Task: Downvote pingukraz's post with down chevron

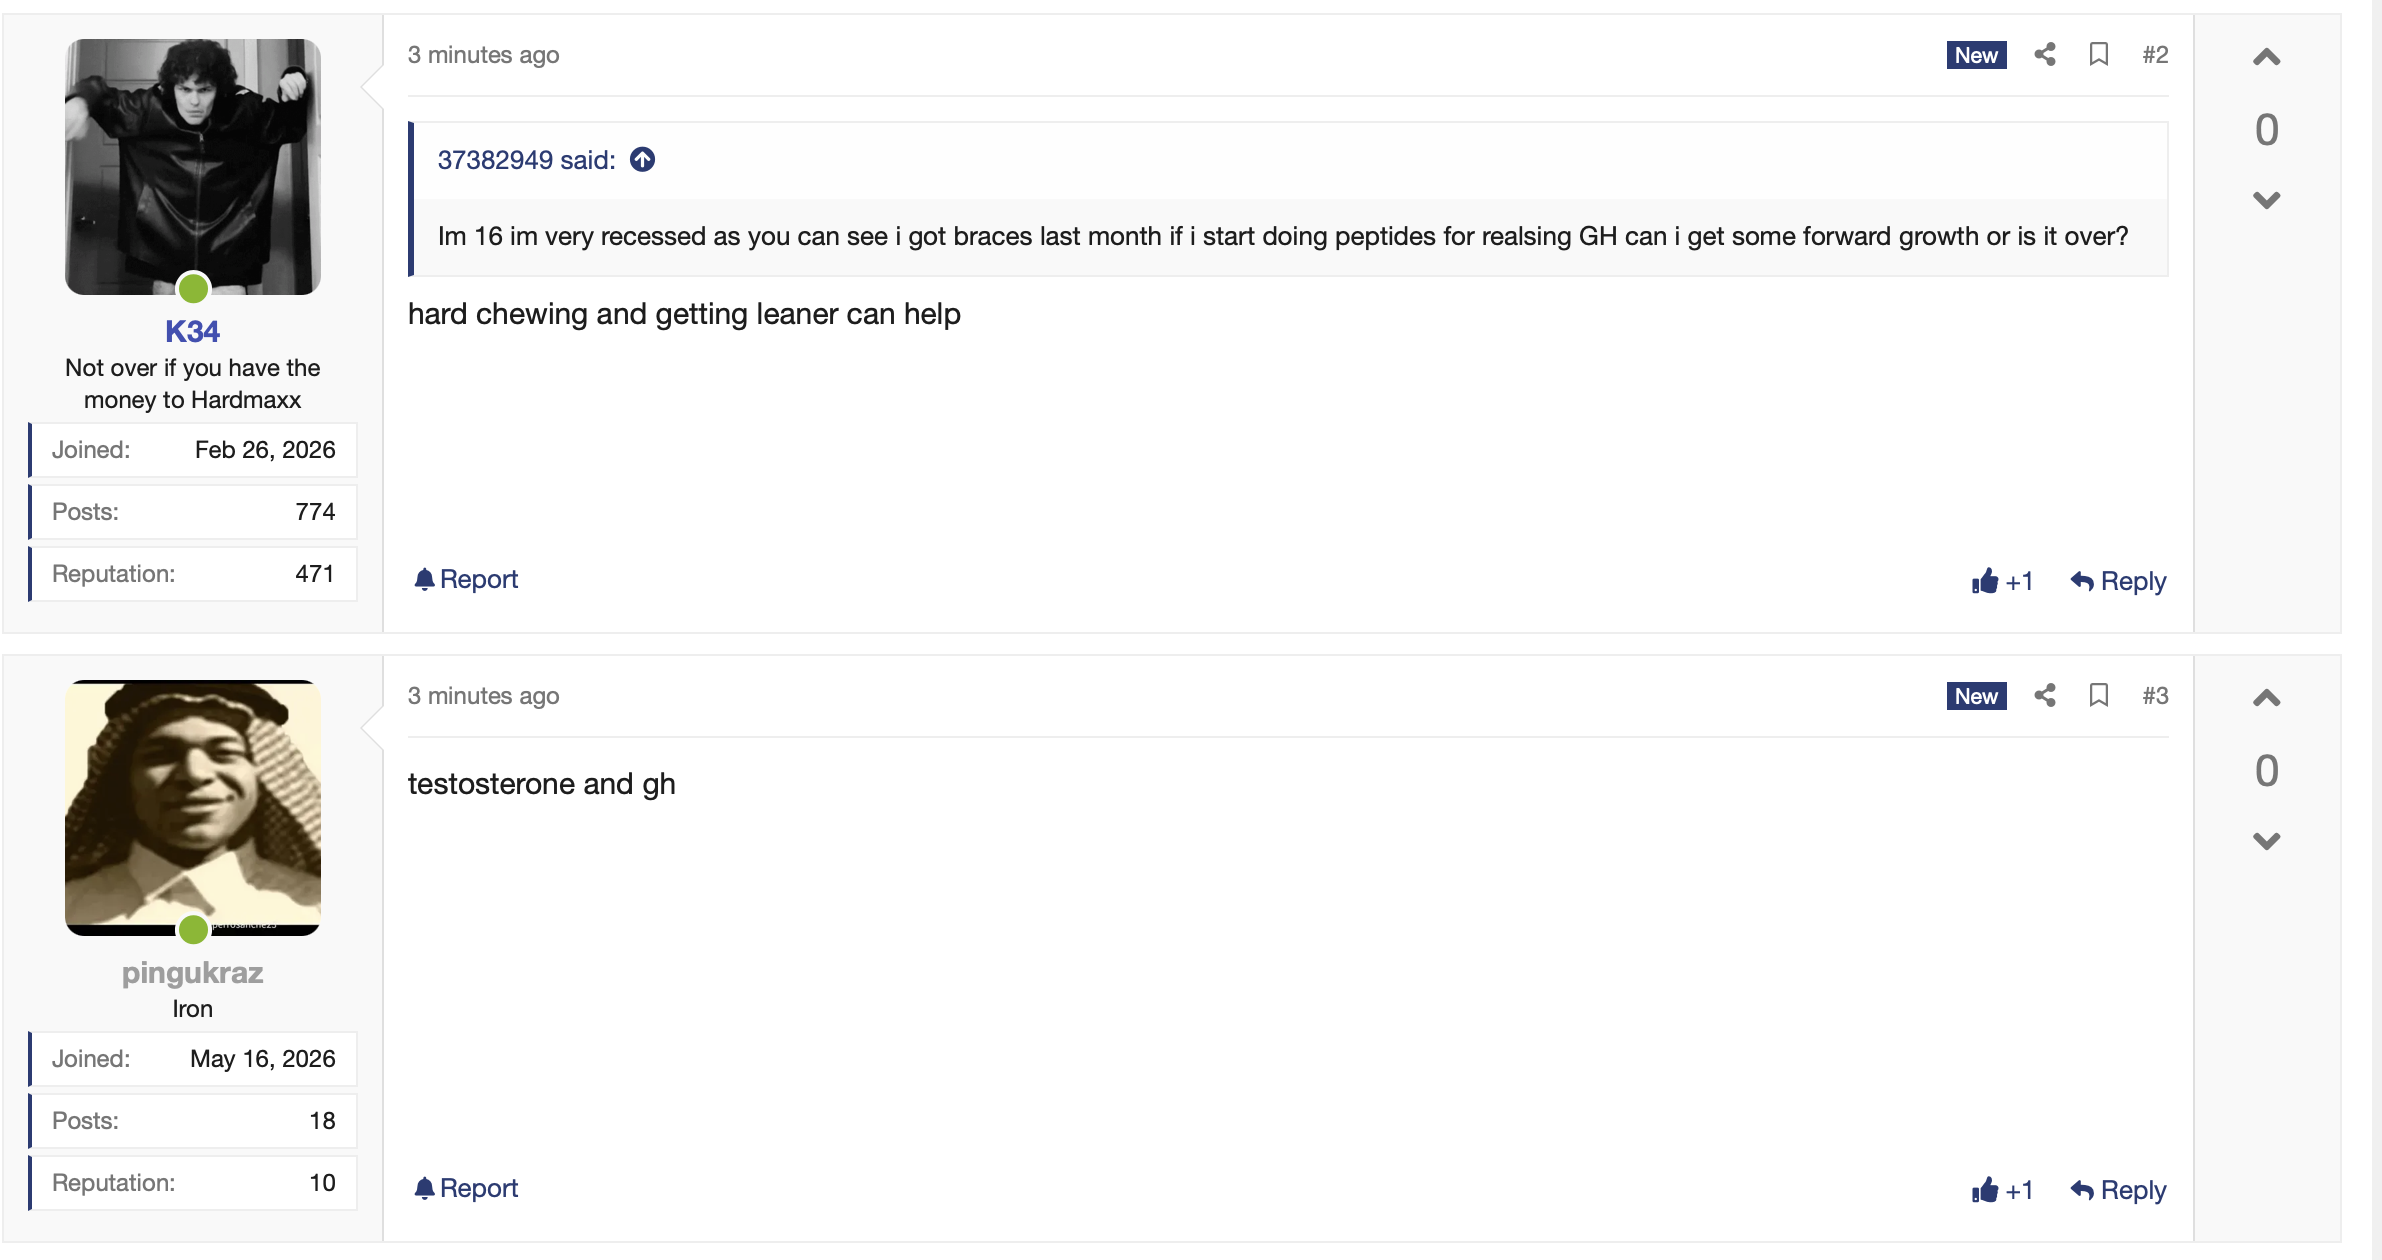Action: [2266, 841]
